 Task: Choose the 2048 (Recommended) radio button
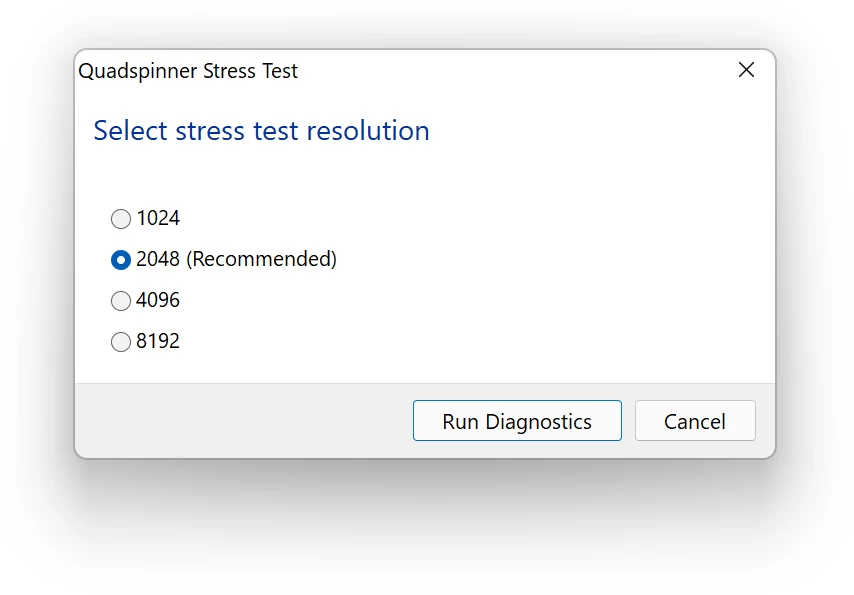point(121,259)
